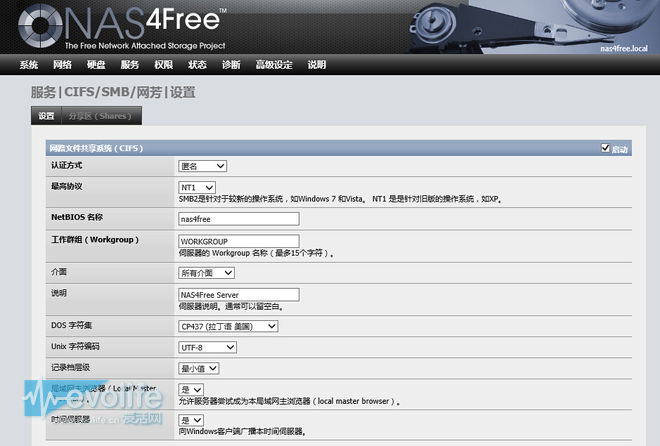This screenshot has width=660, height=446.
Task: Open the 记录档层级 dropdown
Action: [x=199, y=368]
